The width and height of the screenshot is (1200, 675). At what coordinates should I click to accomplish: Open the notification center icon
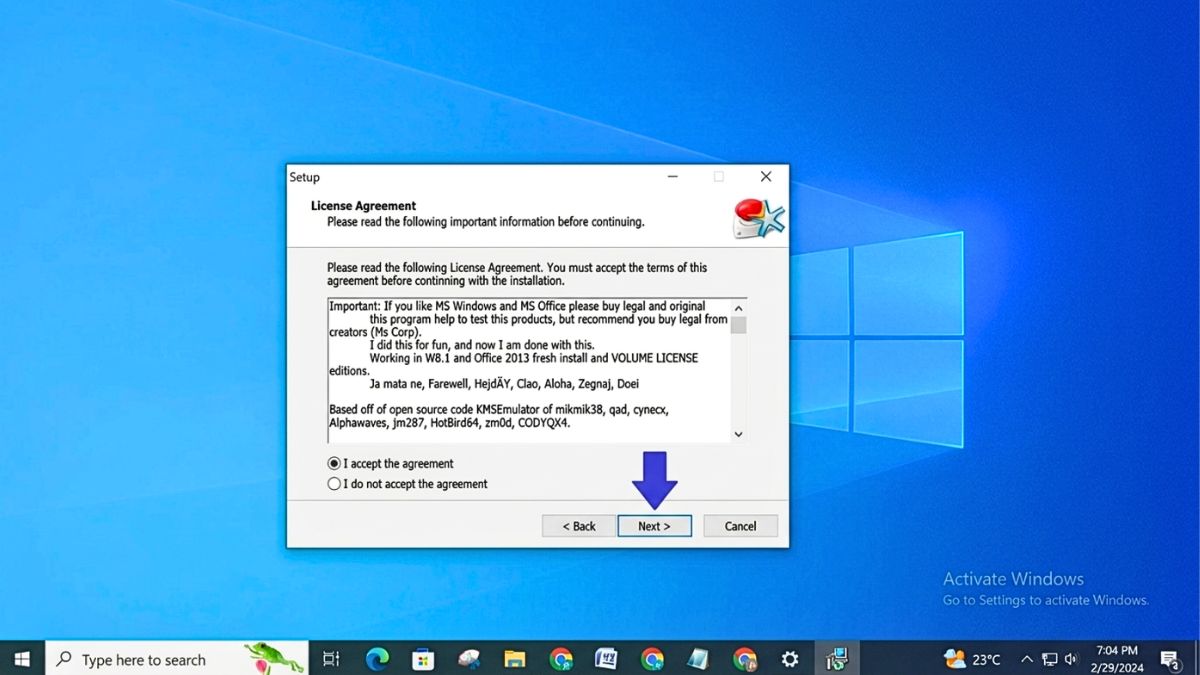1169,659
